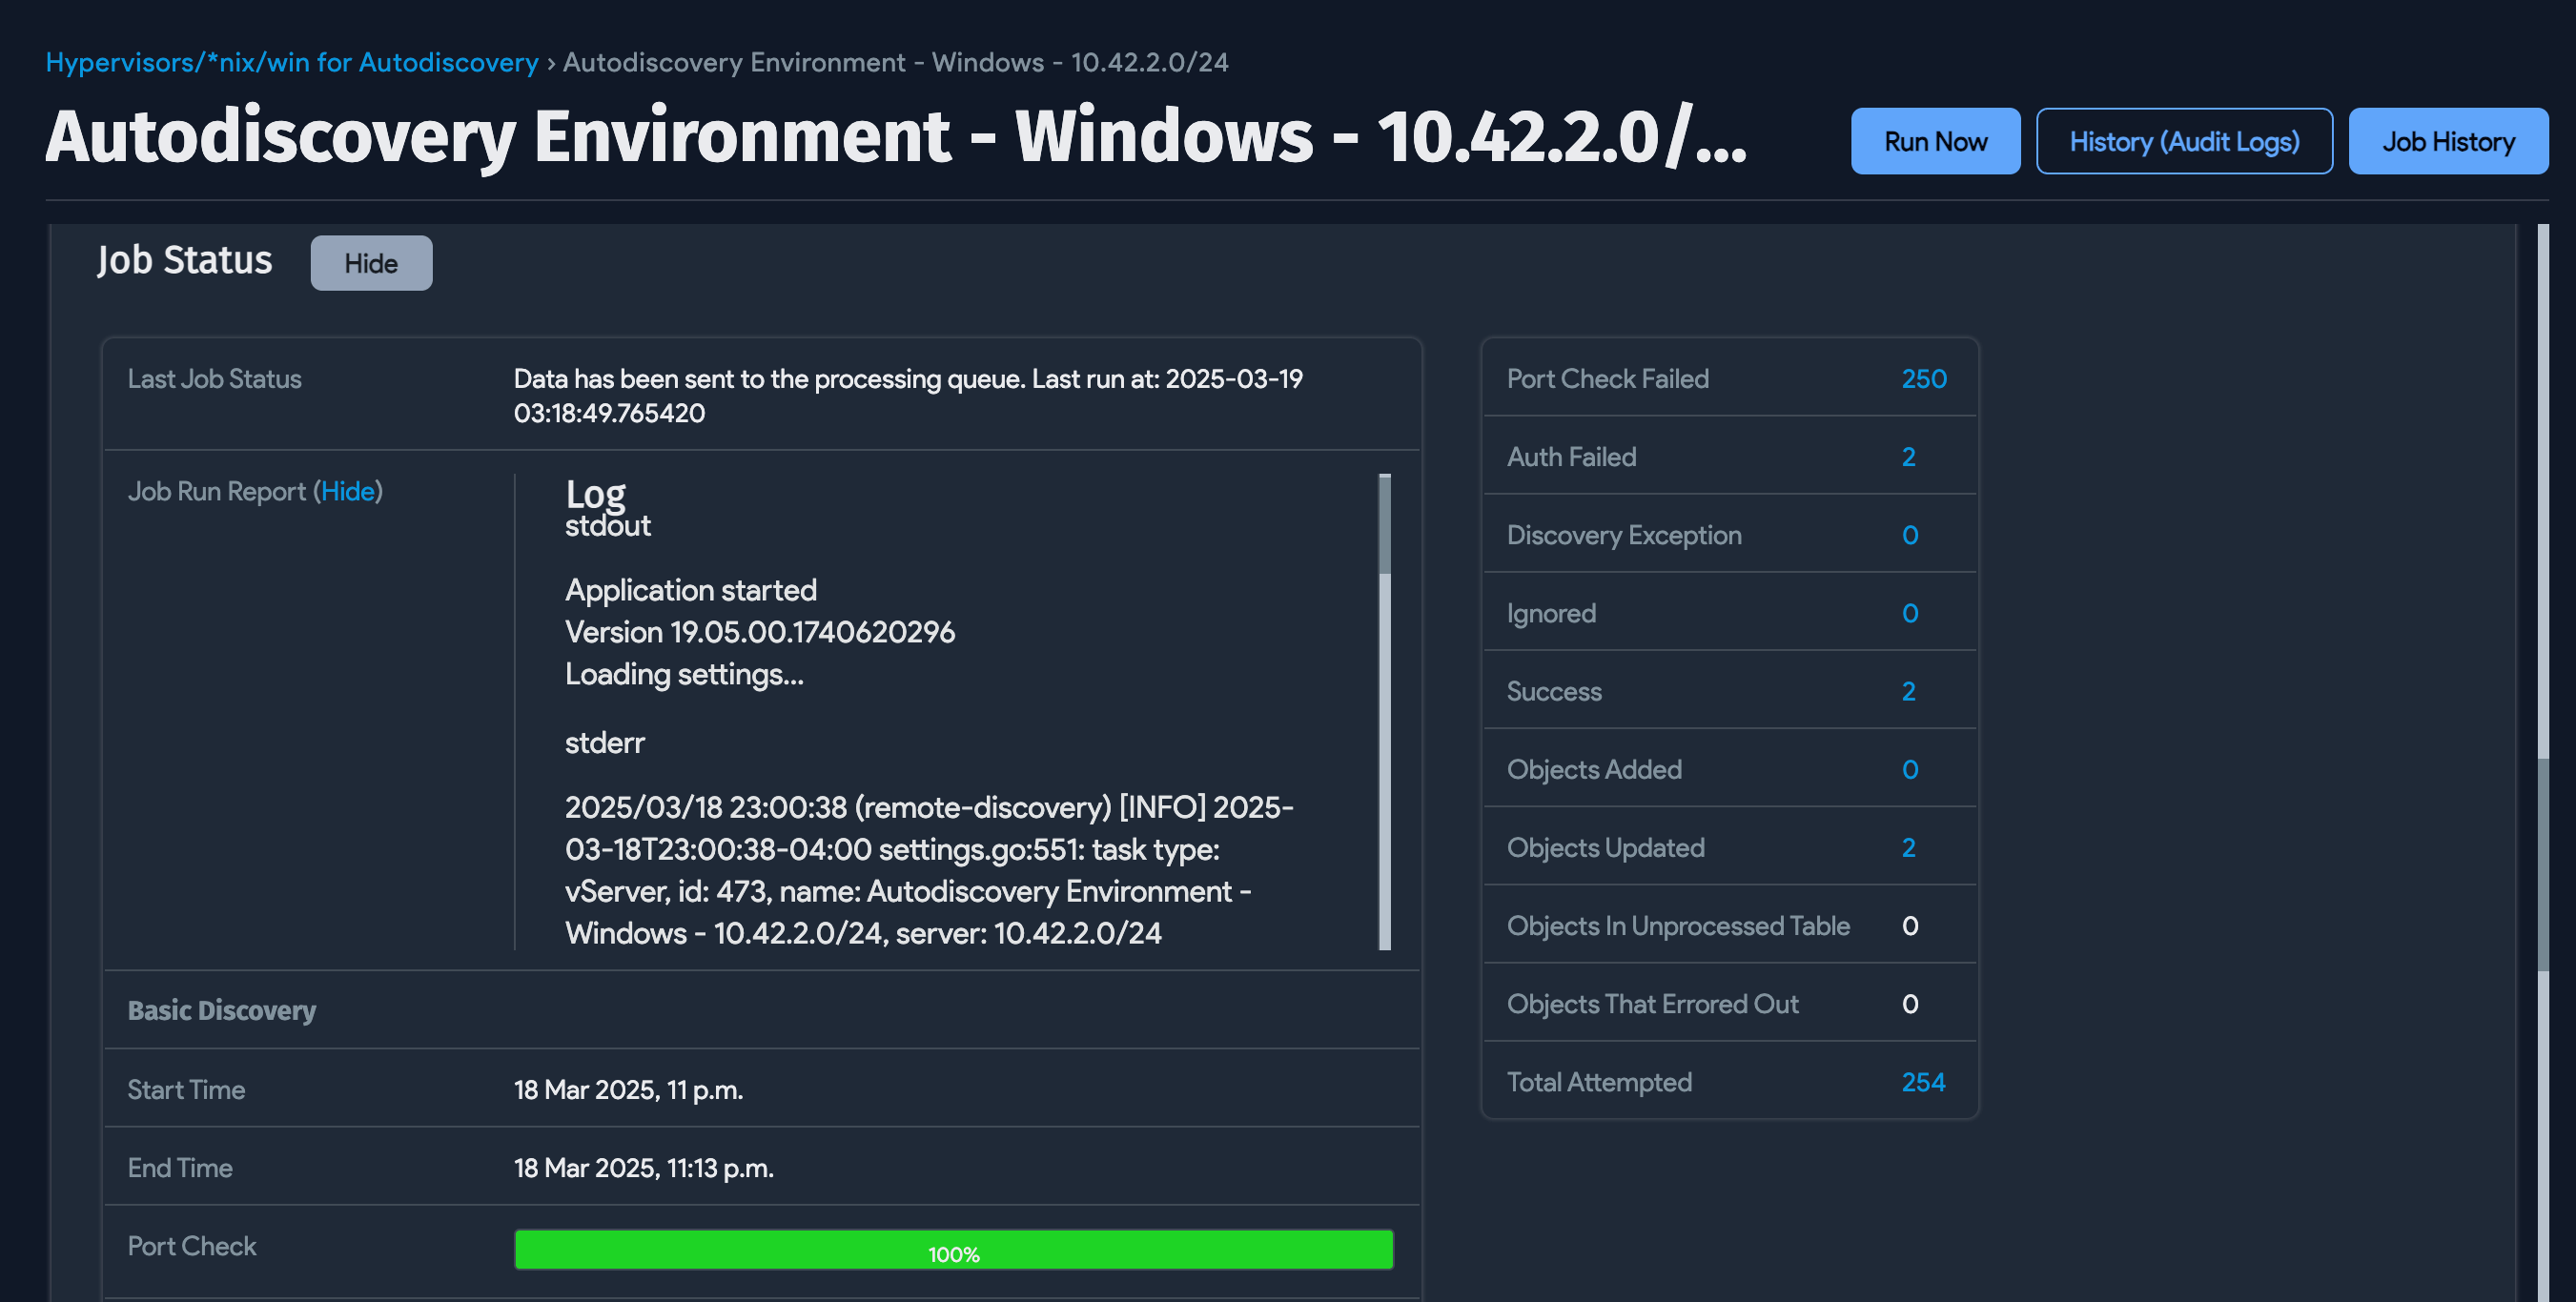Click the Basic Discovery section header
The image size is (2576, 1302).
pos(221,1010)
